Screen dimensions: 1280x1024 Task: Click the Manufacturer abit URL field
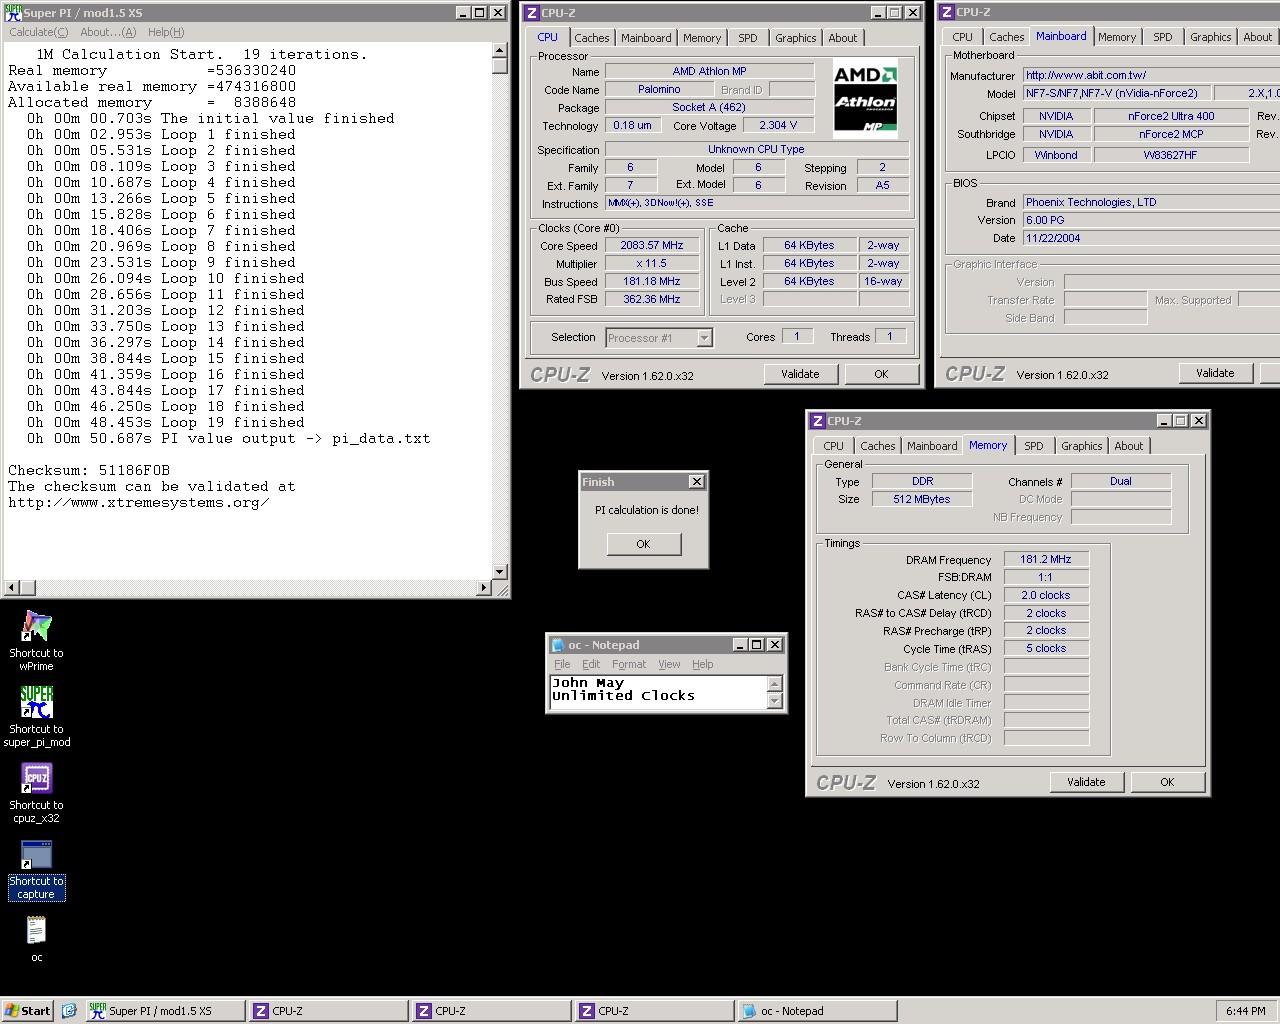[1151, 75]
